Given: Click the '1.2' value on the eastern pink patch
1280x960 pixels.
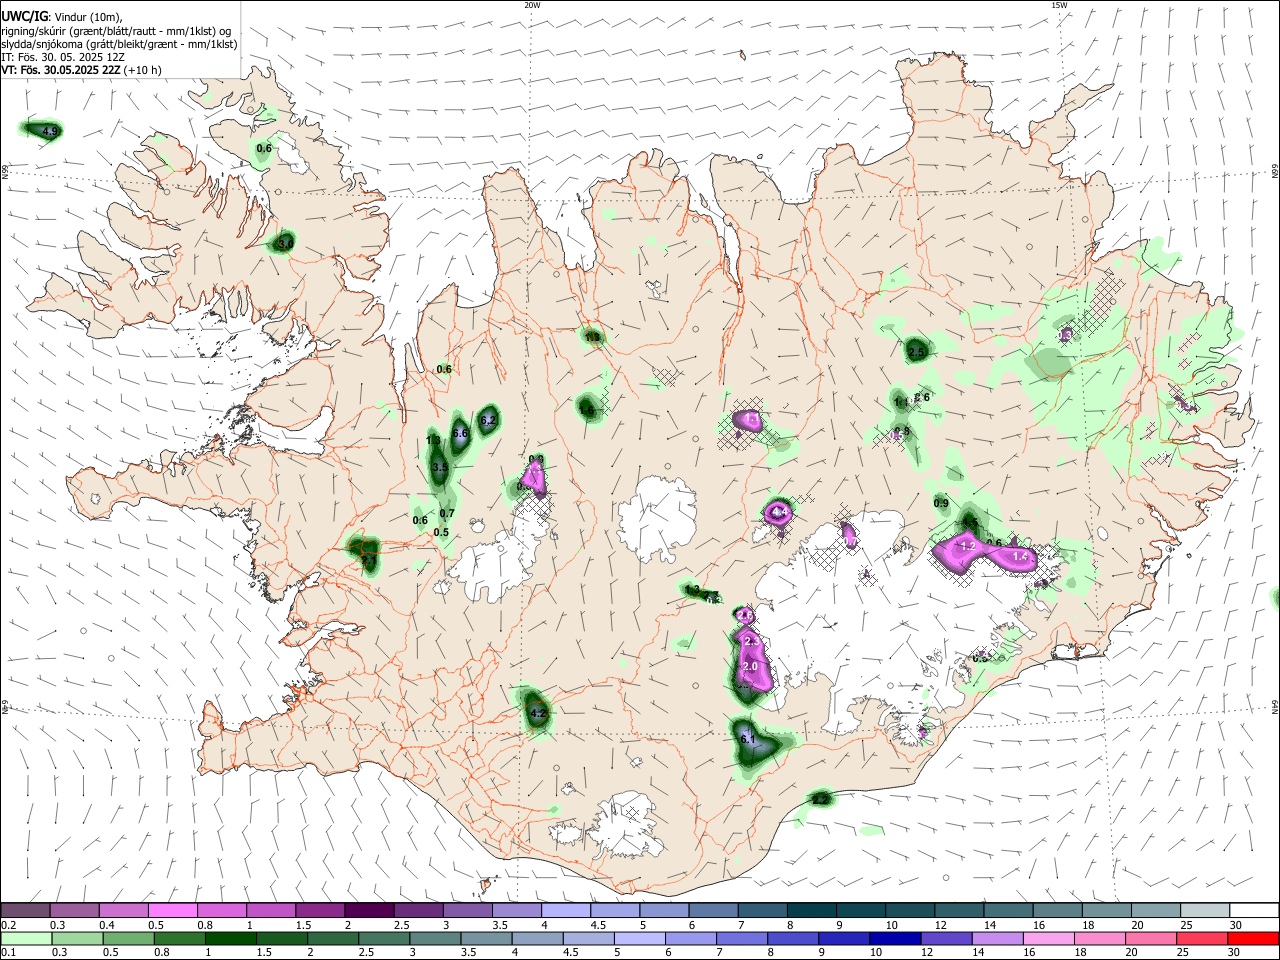Looking at the screenshot, I should 967,546.
